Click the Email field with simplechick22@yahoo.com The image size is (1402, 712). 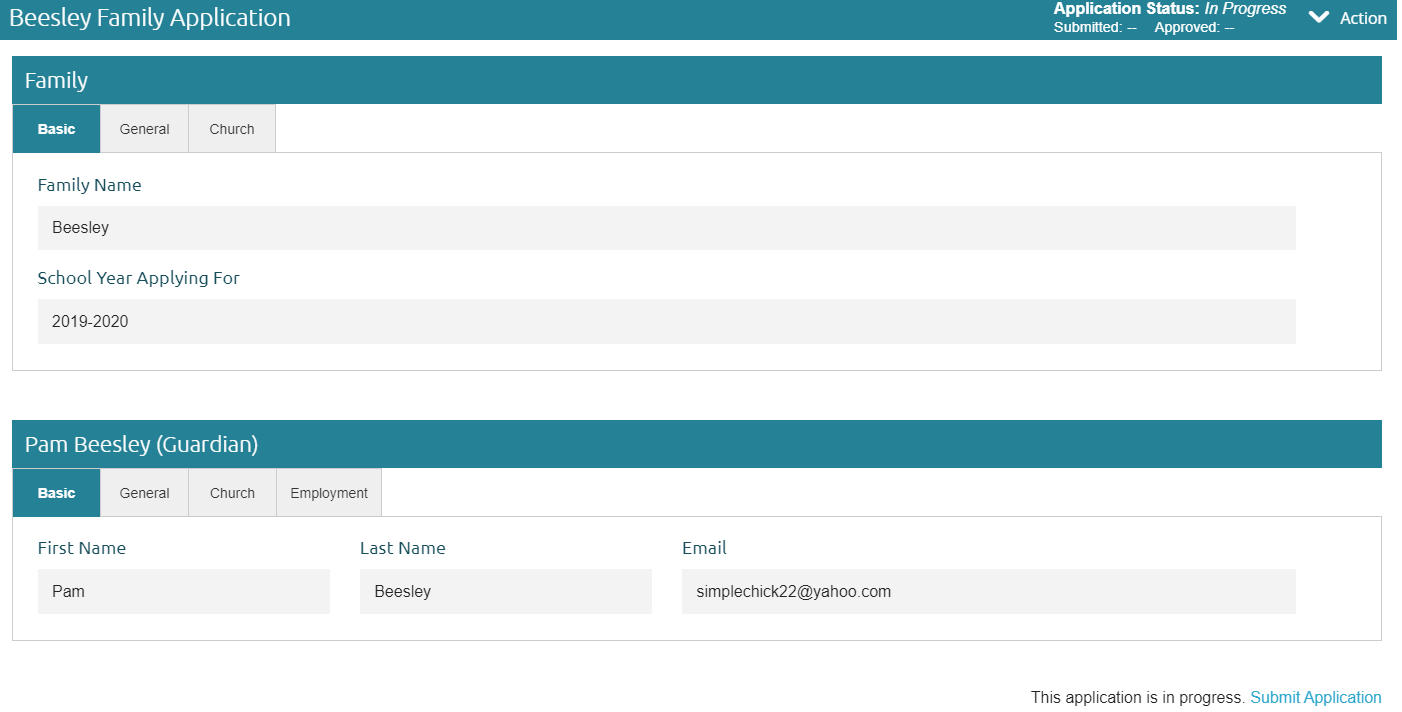pyautogui.click(x=988, y=592)
